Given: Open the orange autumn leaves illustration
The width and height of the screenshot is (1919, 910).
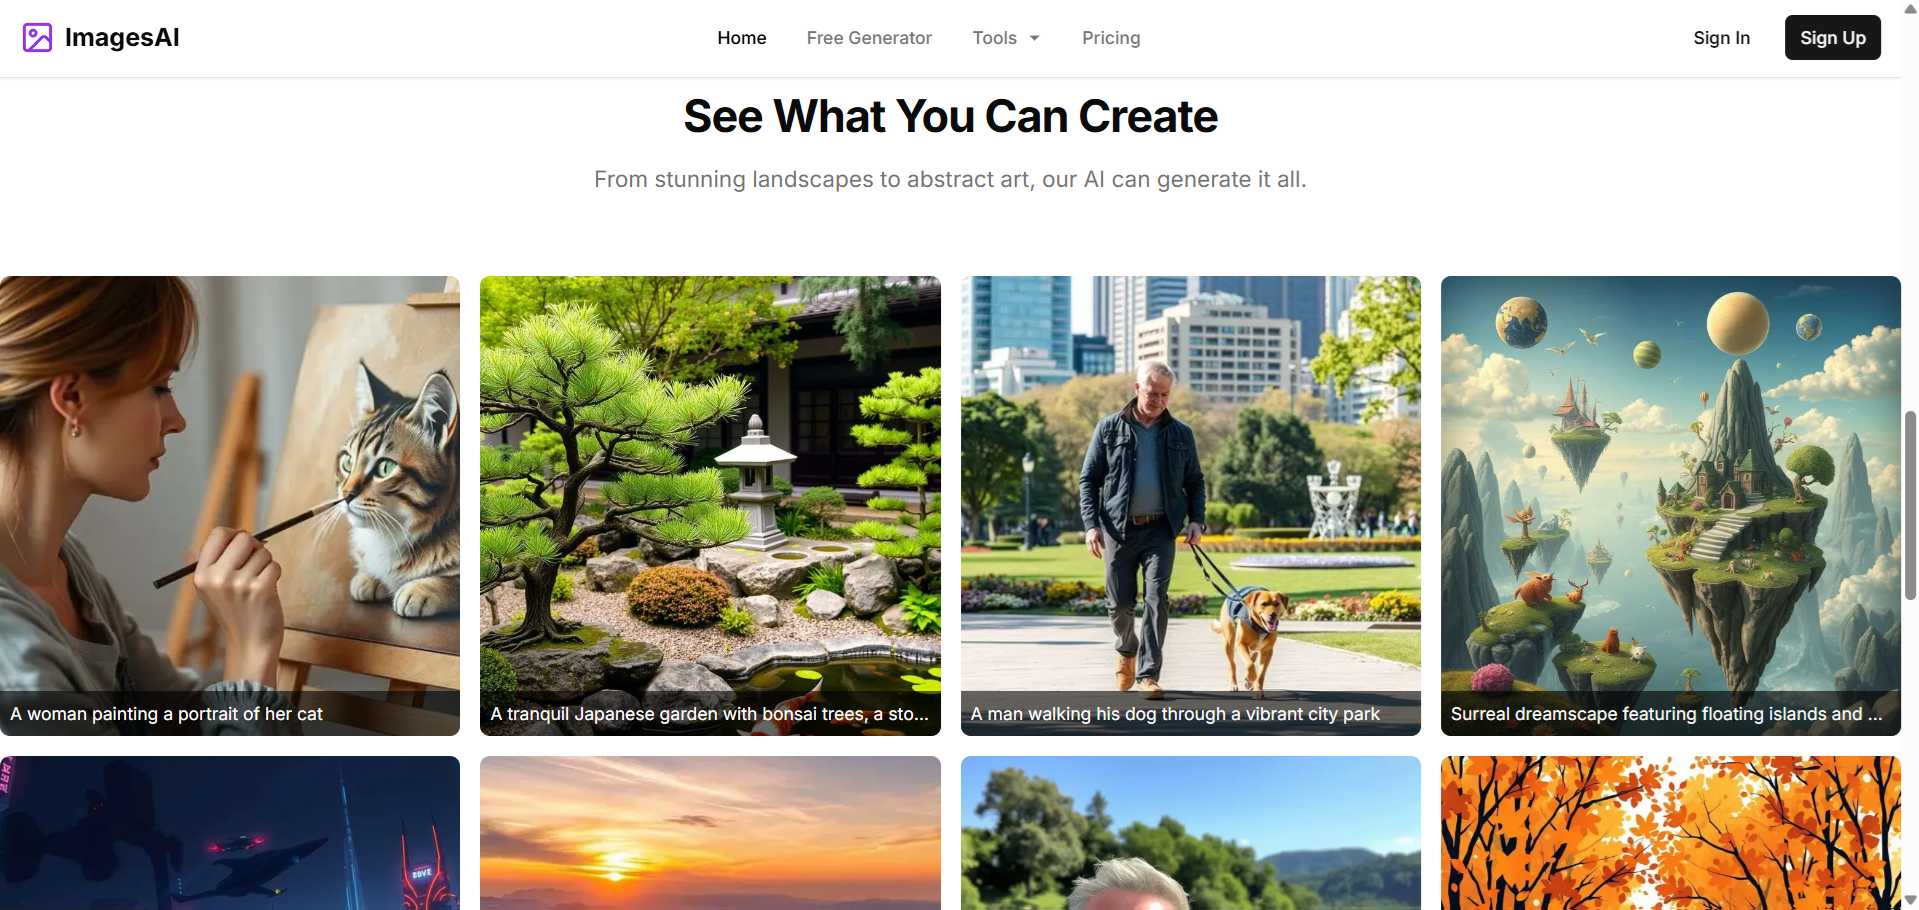Looking at the screenshot, I should [x=1670, y=833].
